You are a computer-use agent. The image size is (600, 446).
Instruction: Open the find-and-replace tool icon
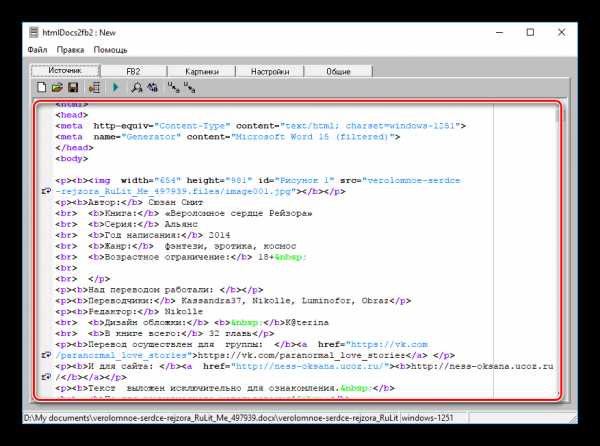point(153,88)
